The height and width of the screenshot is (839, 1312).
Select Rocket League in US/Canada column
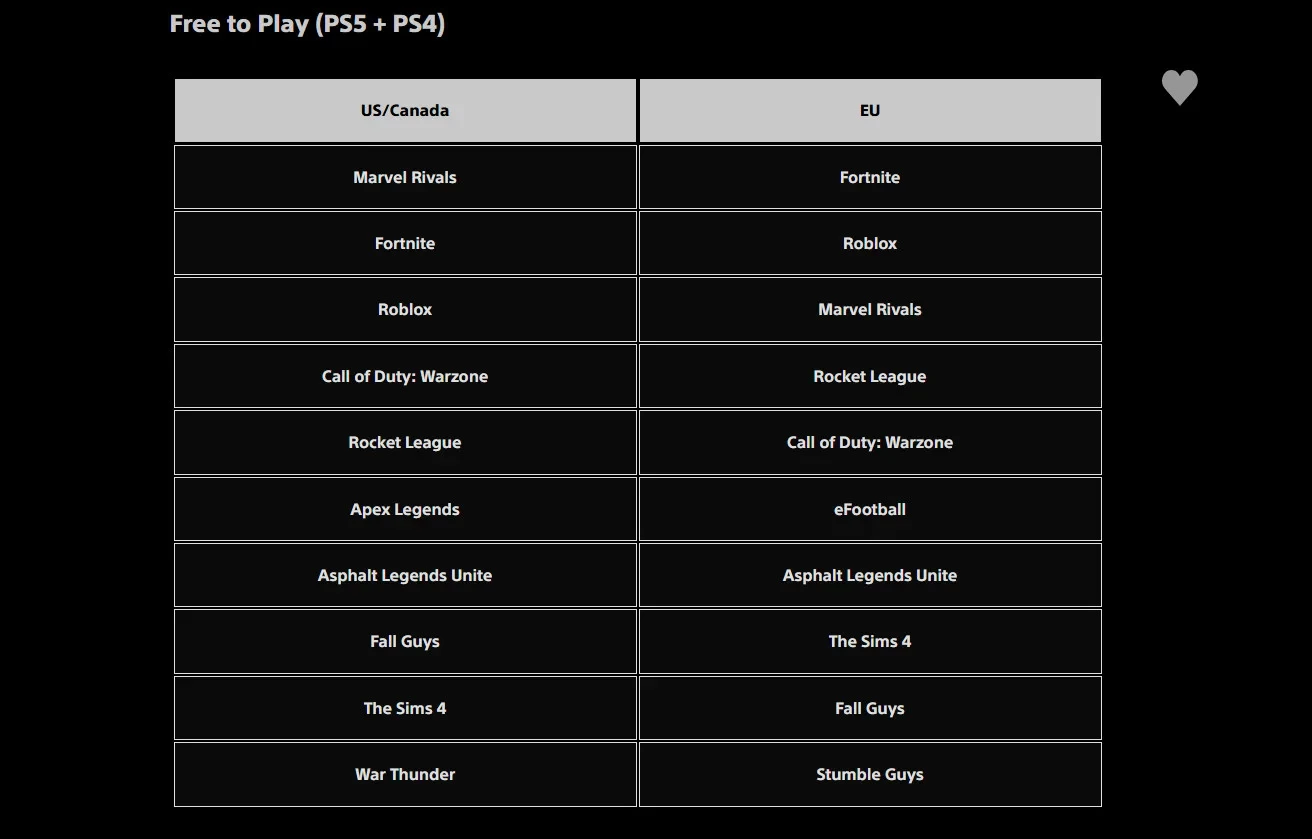[x=405, y=442]
